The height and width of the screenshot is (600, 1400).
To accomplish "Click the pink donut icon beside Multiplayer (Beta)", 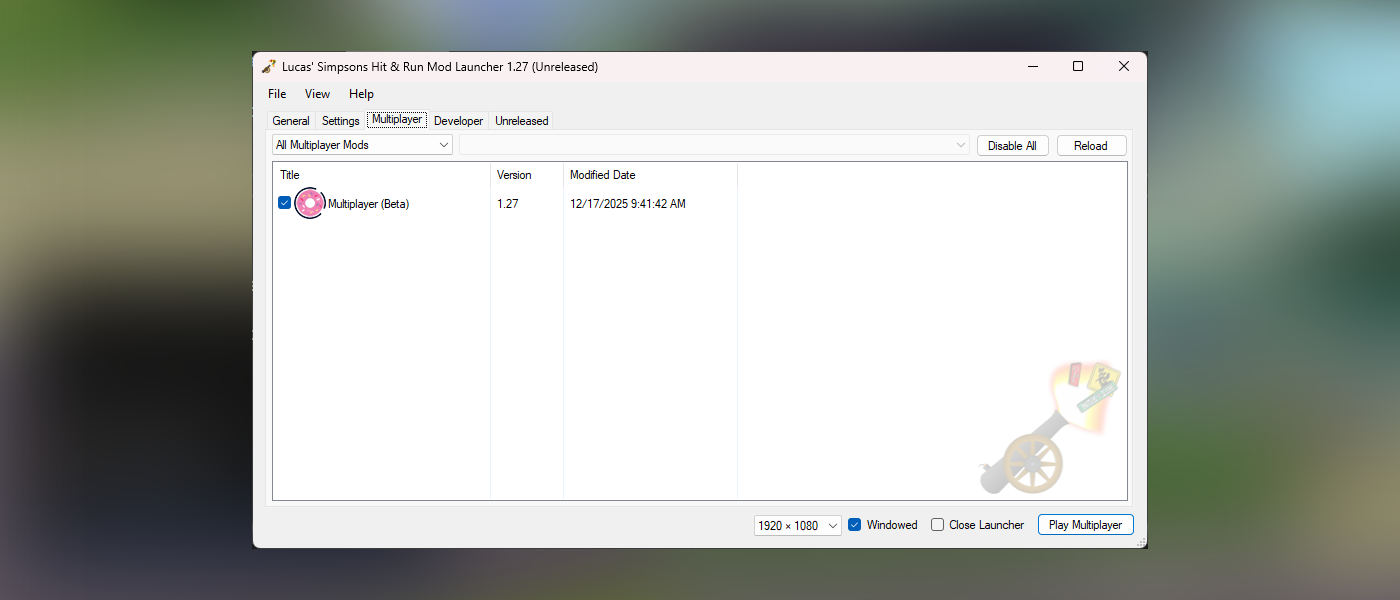I will pyautogui.click(x=310, y=203).
